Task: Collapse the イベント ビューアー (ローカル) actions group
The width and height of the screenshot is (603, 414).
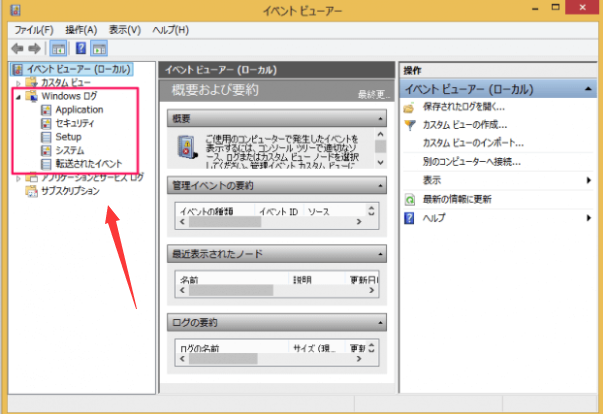Action: (x=588, y=89)
